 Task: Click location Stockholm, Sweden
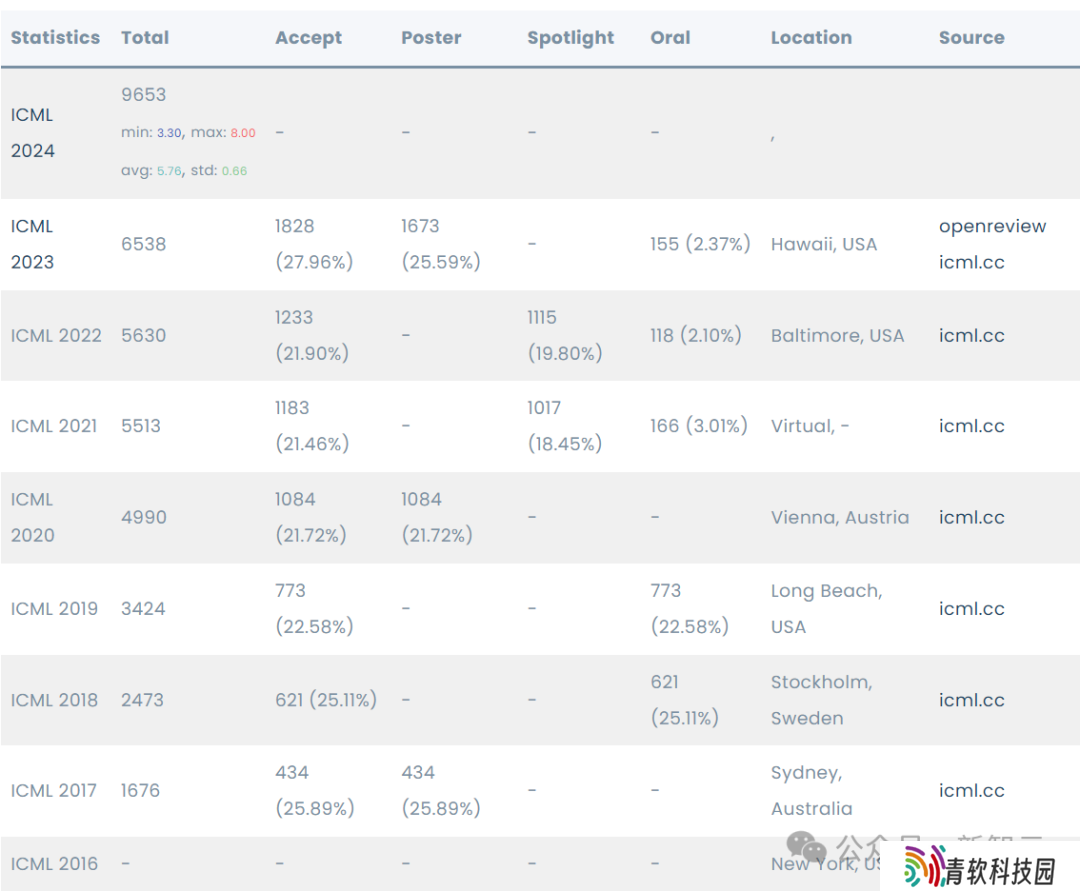click(x=822, y=700)
